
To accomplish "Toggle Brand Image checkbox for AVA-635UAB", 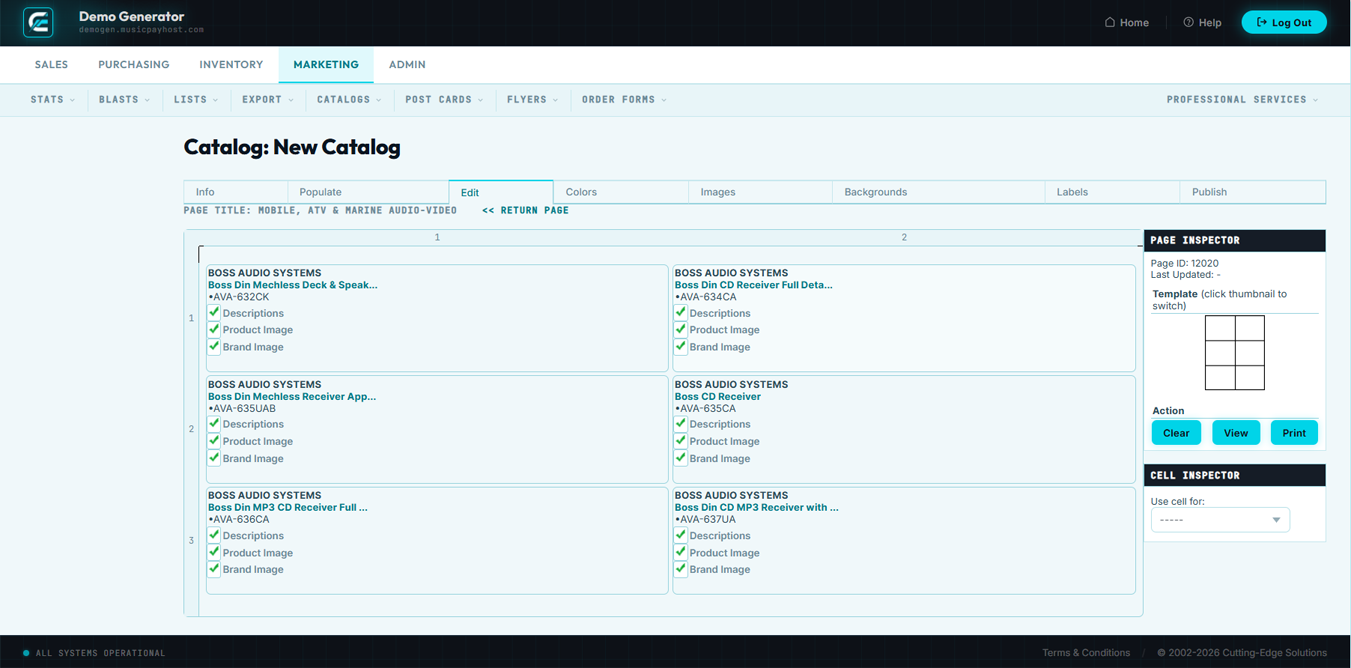I will tap(214, 458).
